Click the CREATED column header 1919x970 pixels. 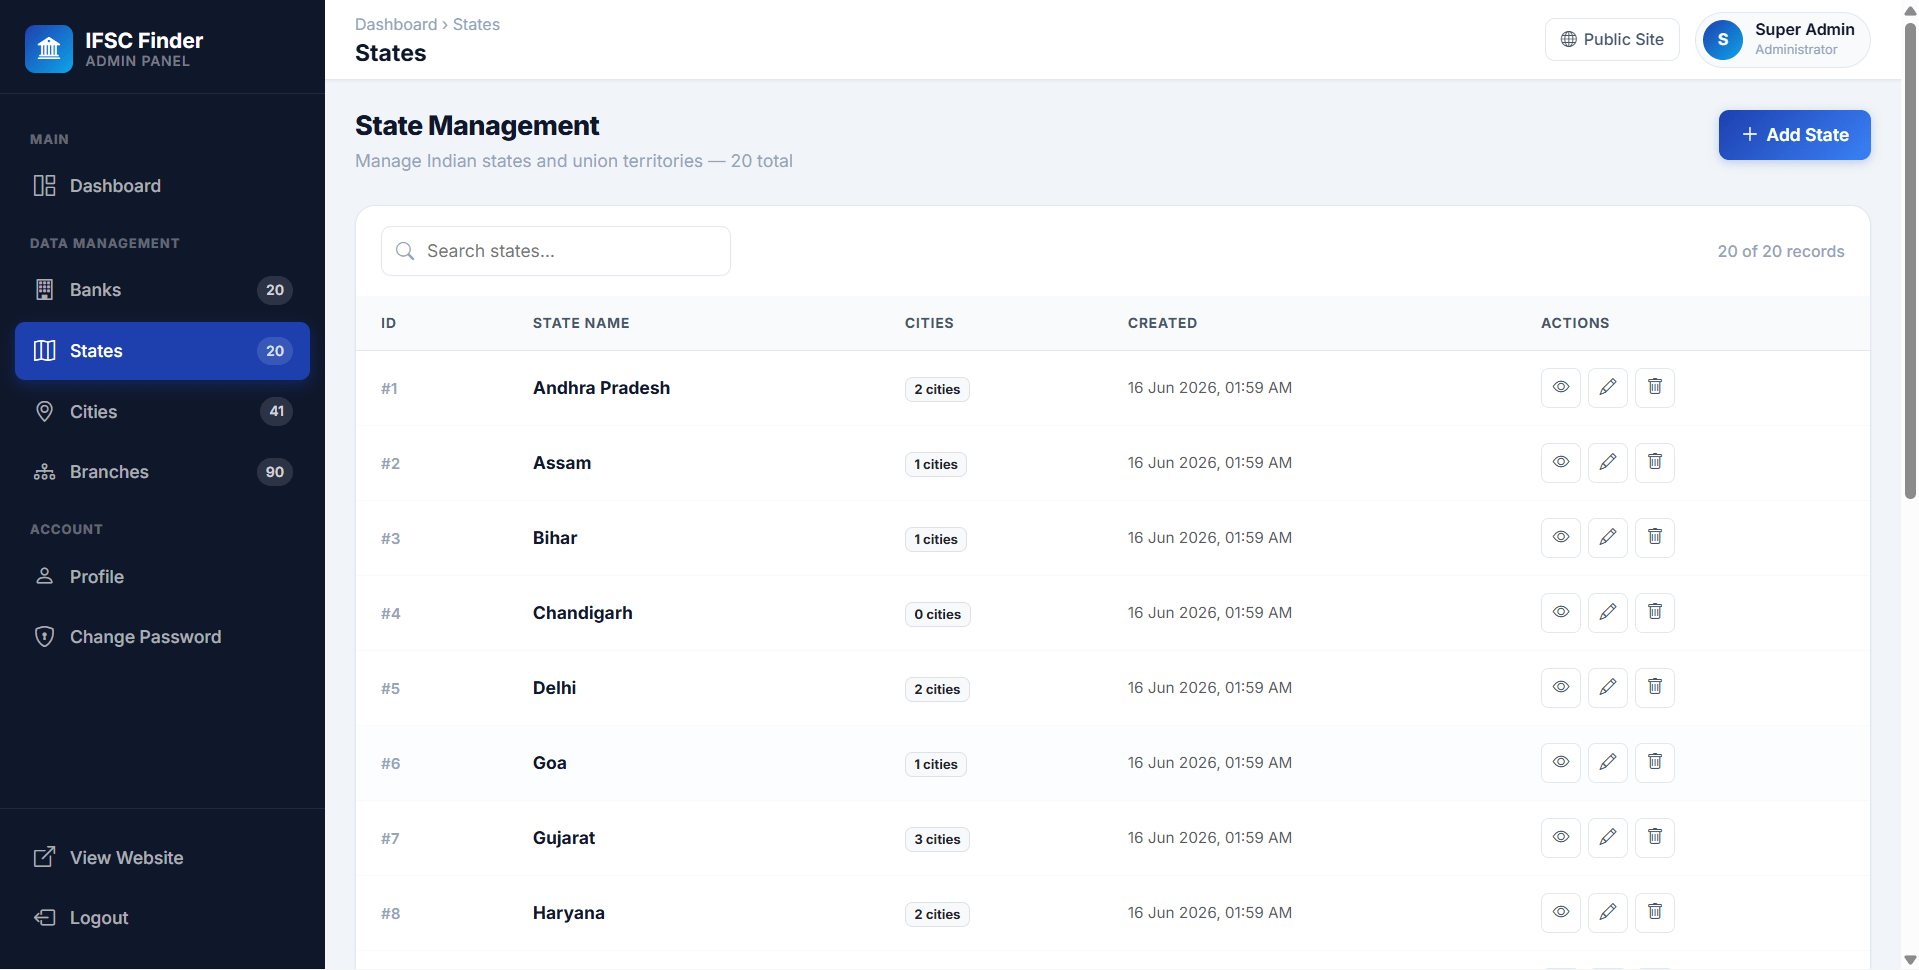(1162, 323)
